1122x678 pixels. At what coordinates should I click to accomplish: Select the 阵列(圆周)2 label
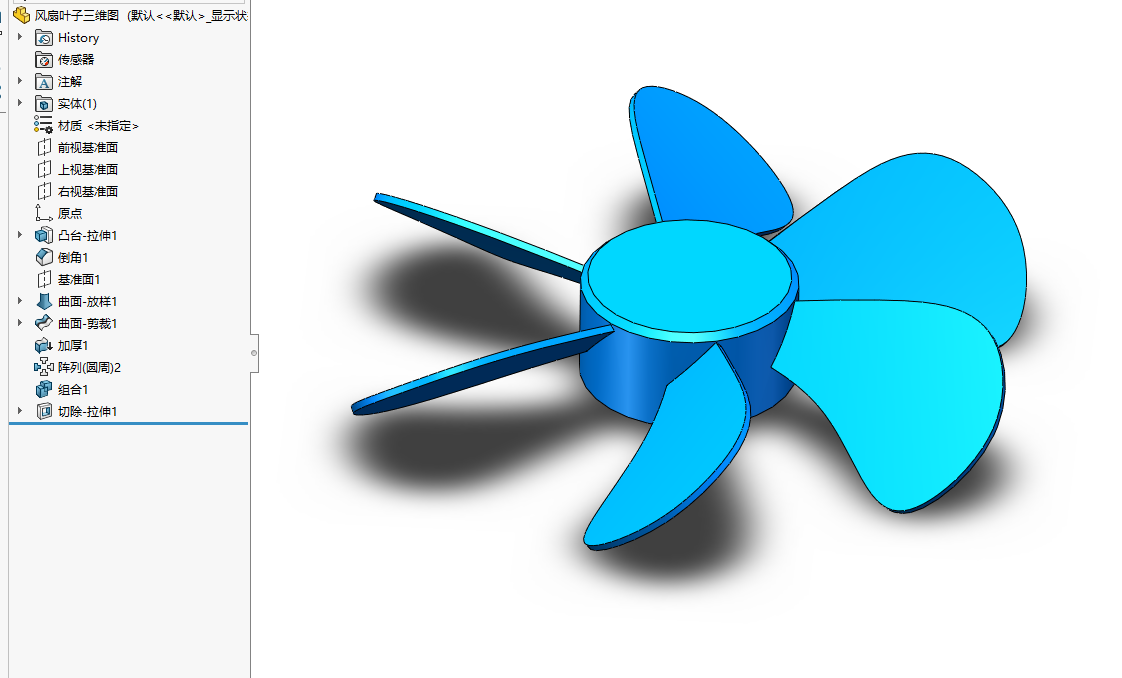89,368
